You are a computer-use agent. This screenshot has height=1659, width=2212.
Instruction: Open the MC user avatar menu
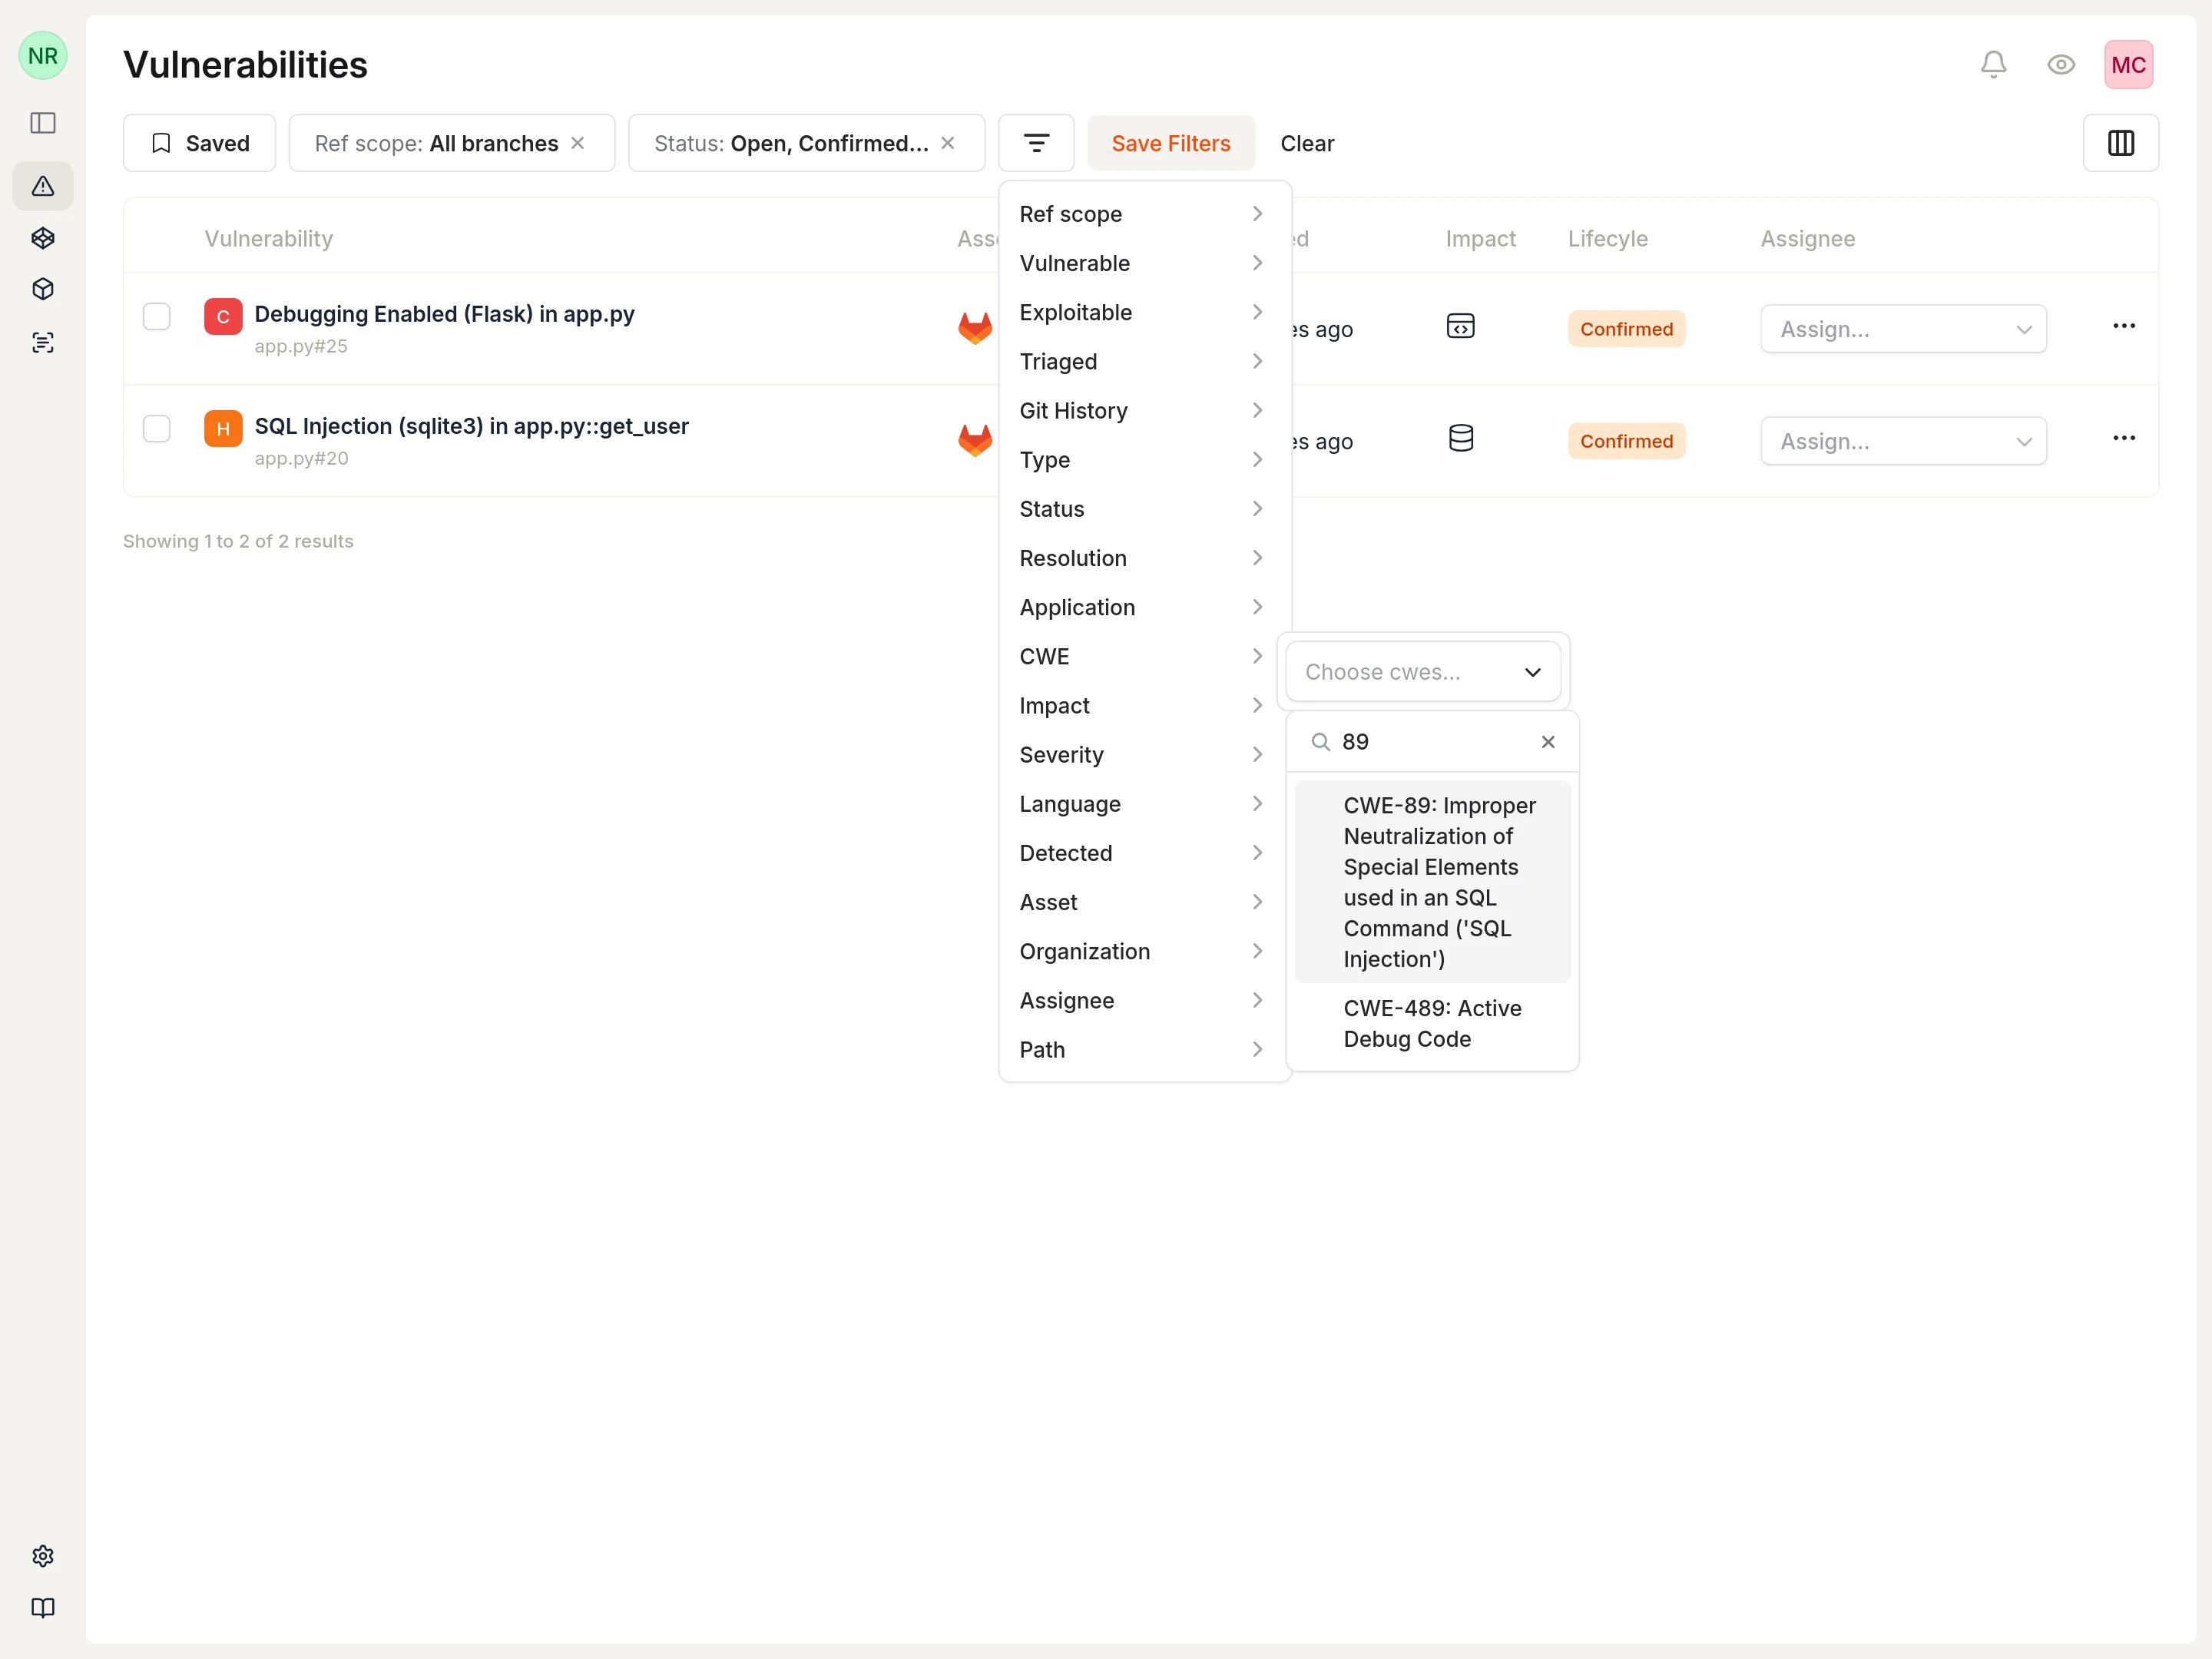click(2128, 65)
